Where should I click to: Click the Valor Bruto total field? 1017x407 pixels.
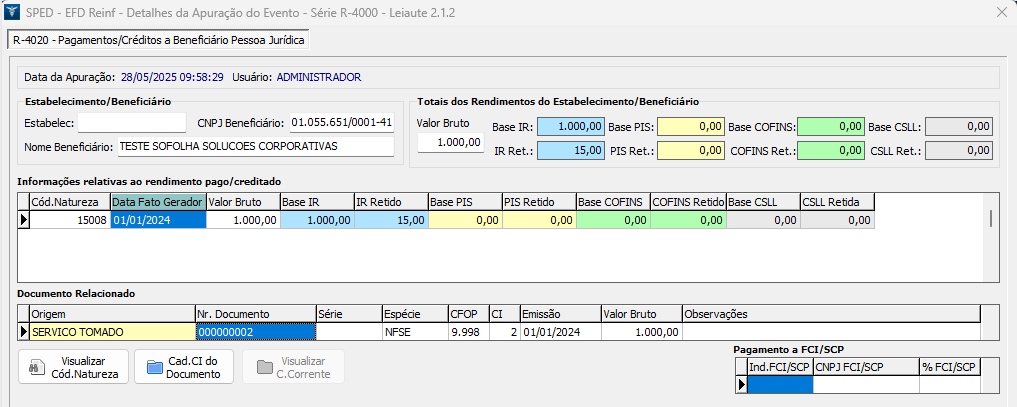pos(450,143)
